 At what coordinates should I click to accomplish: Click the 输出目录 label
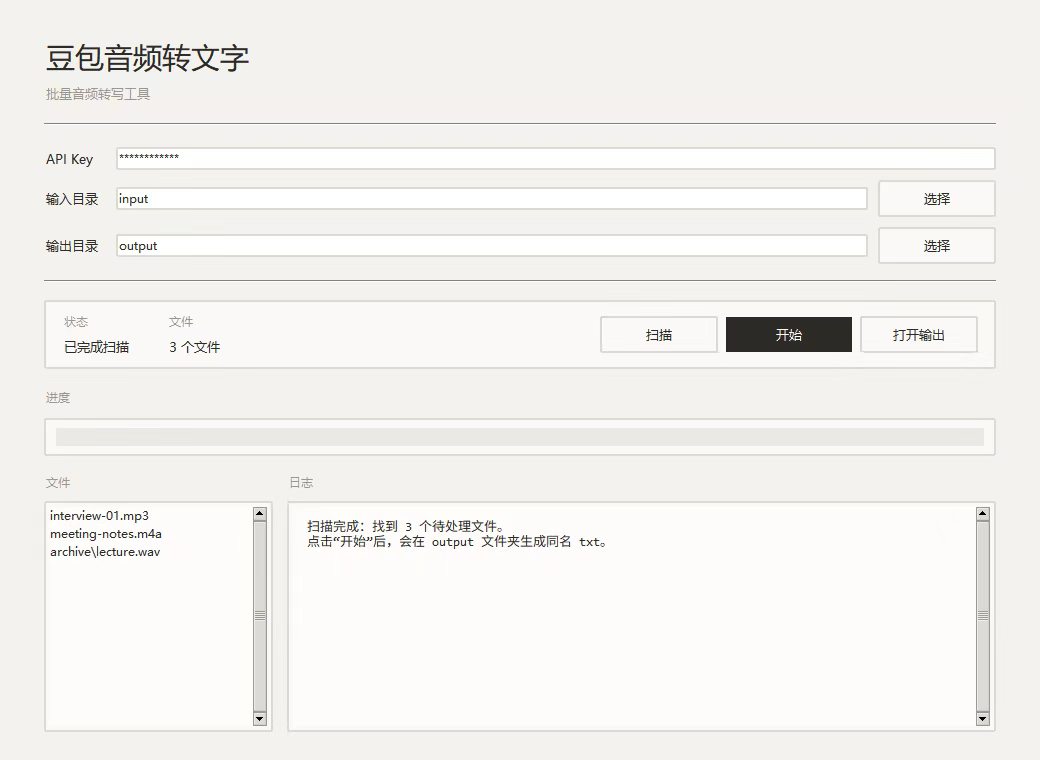pyautogui.click(x=72, y=246)
